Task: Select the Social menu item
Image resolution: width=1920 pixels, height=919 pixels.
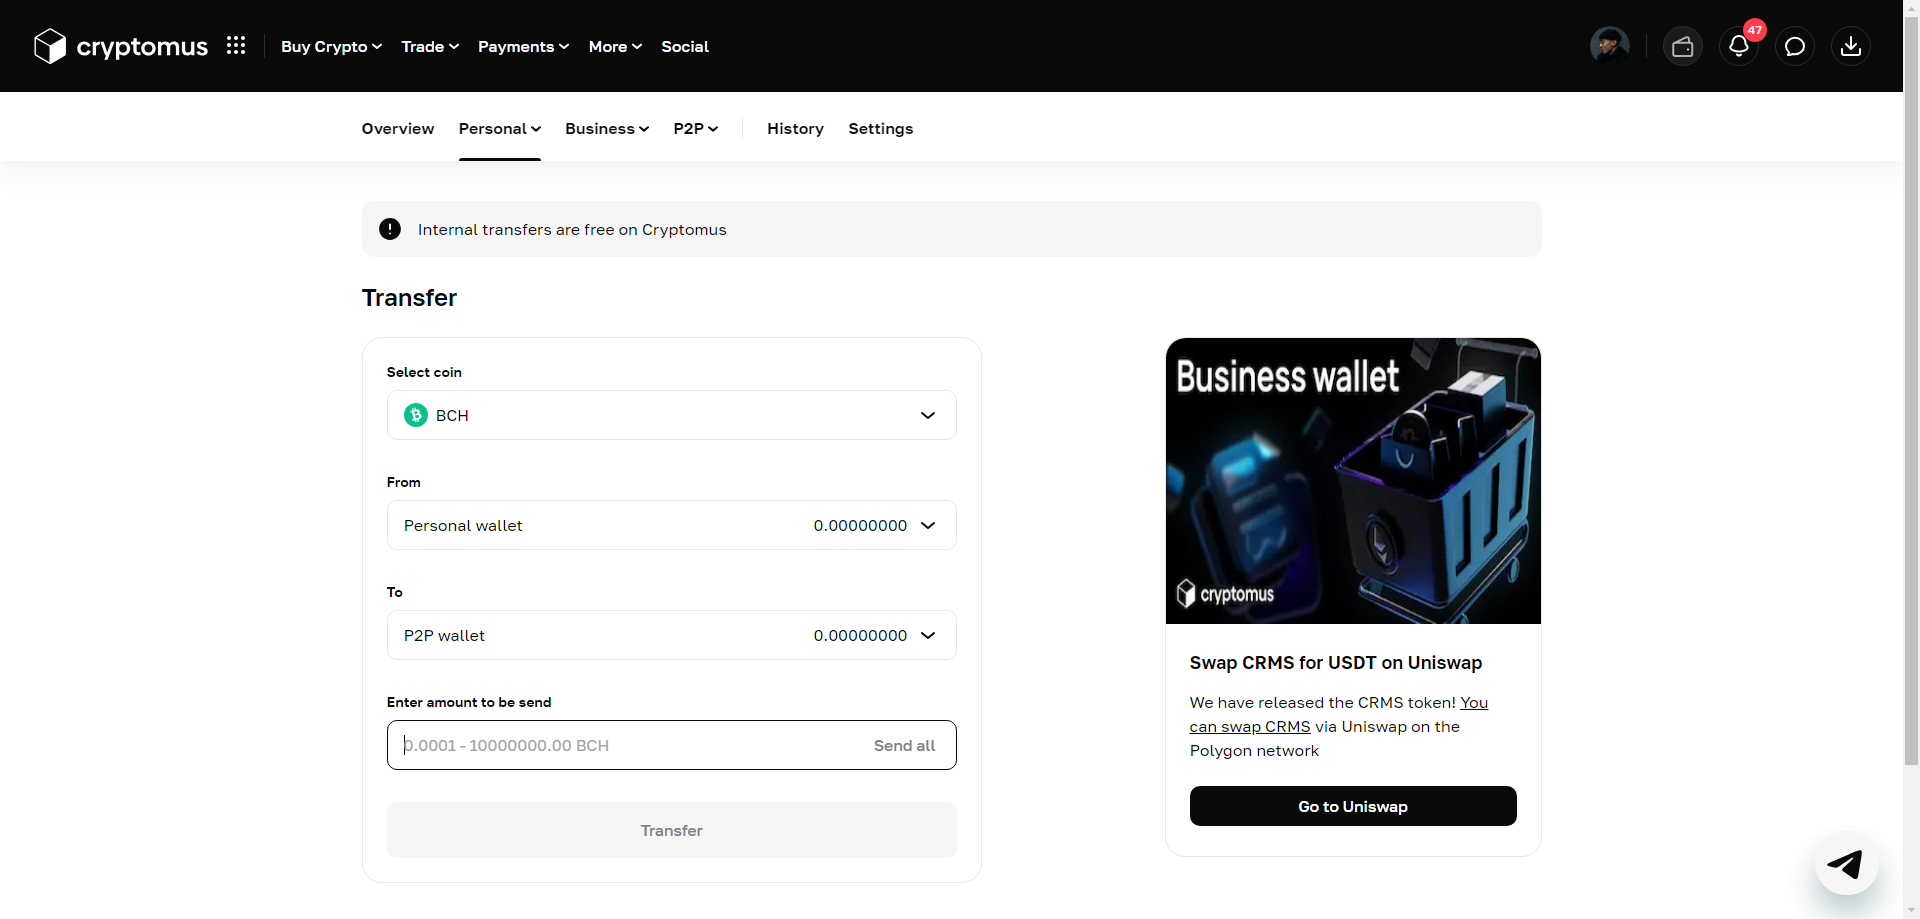Action: click(684, 46)
